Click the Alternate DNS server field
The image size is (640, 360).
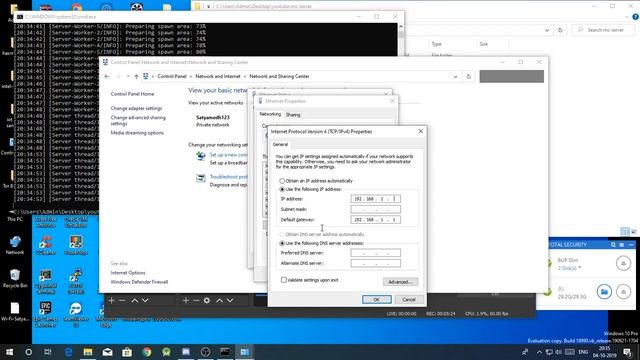376,263
